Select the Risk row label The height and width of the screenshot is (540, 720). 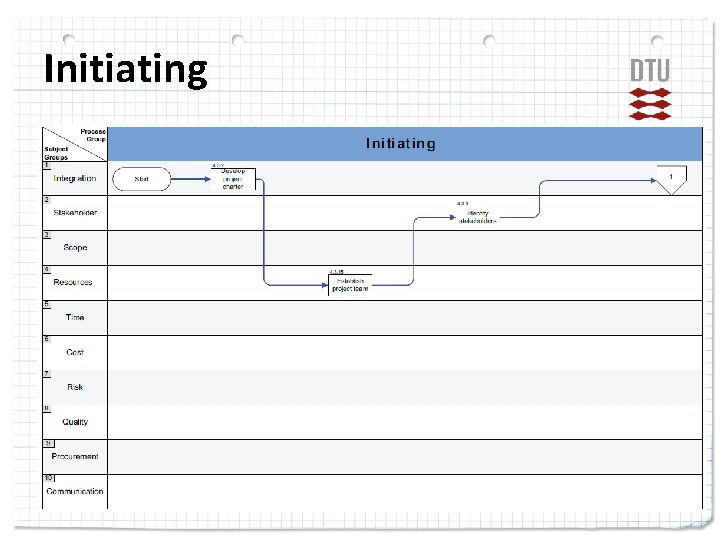tap(75, 387)
